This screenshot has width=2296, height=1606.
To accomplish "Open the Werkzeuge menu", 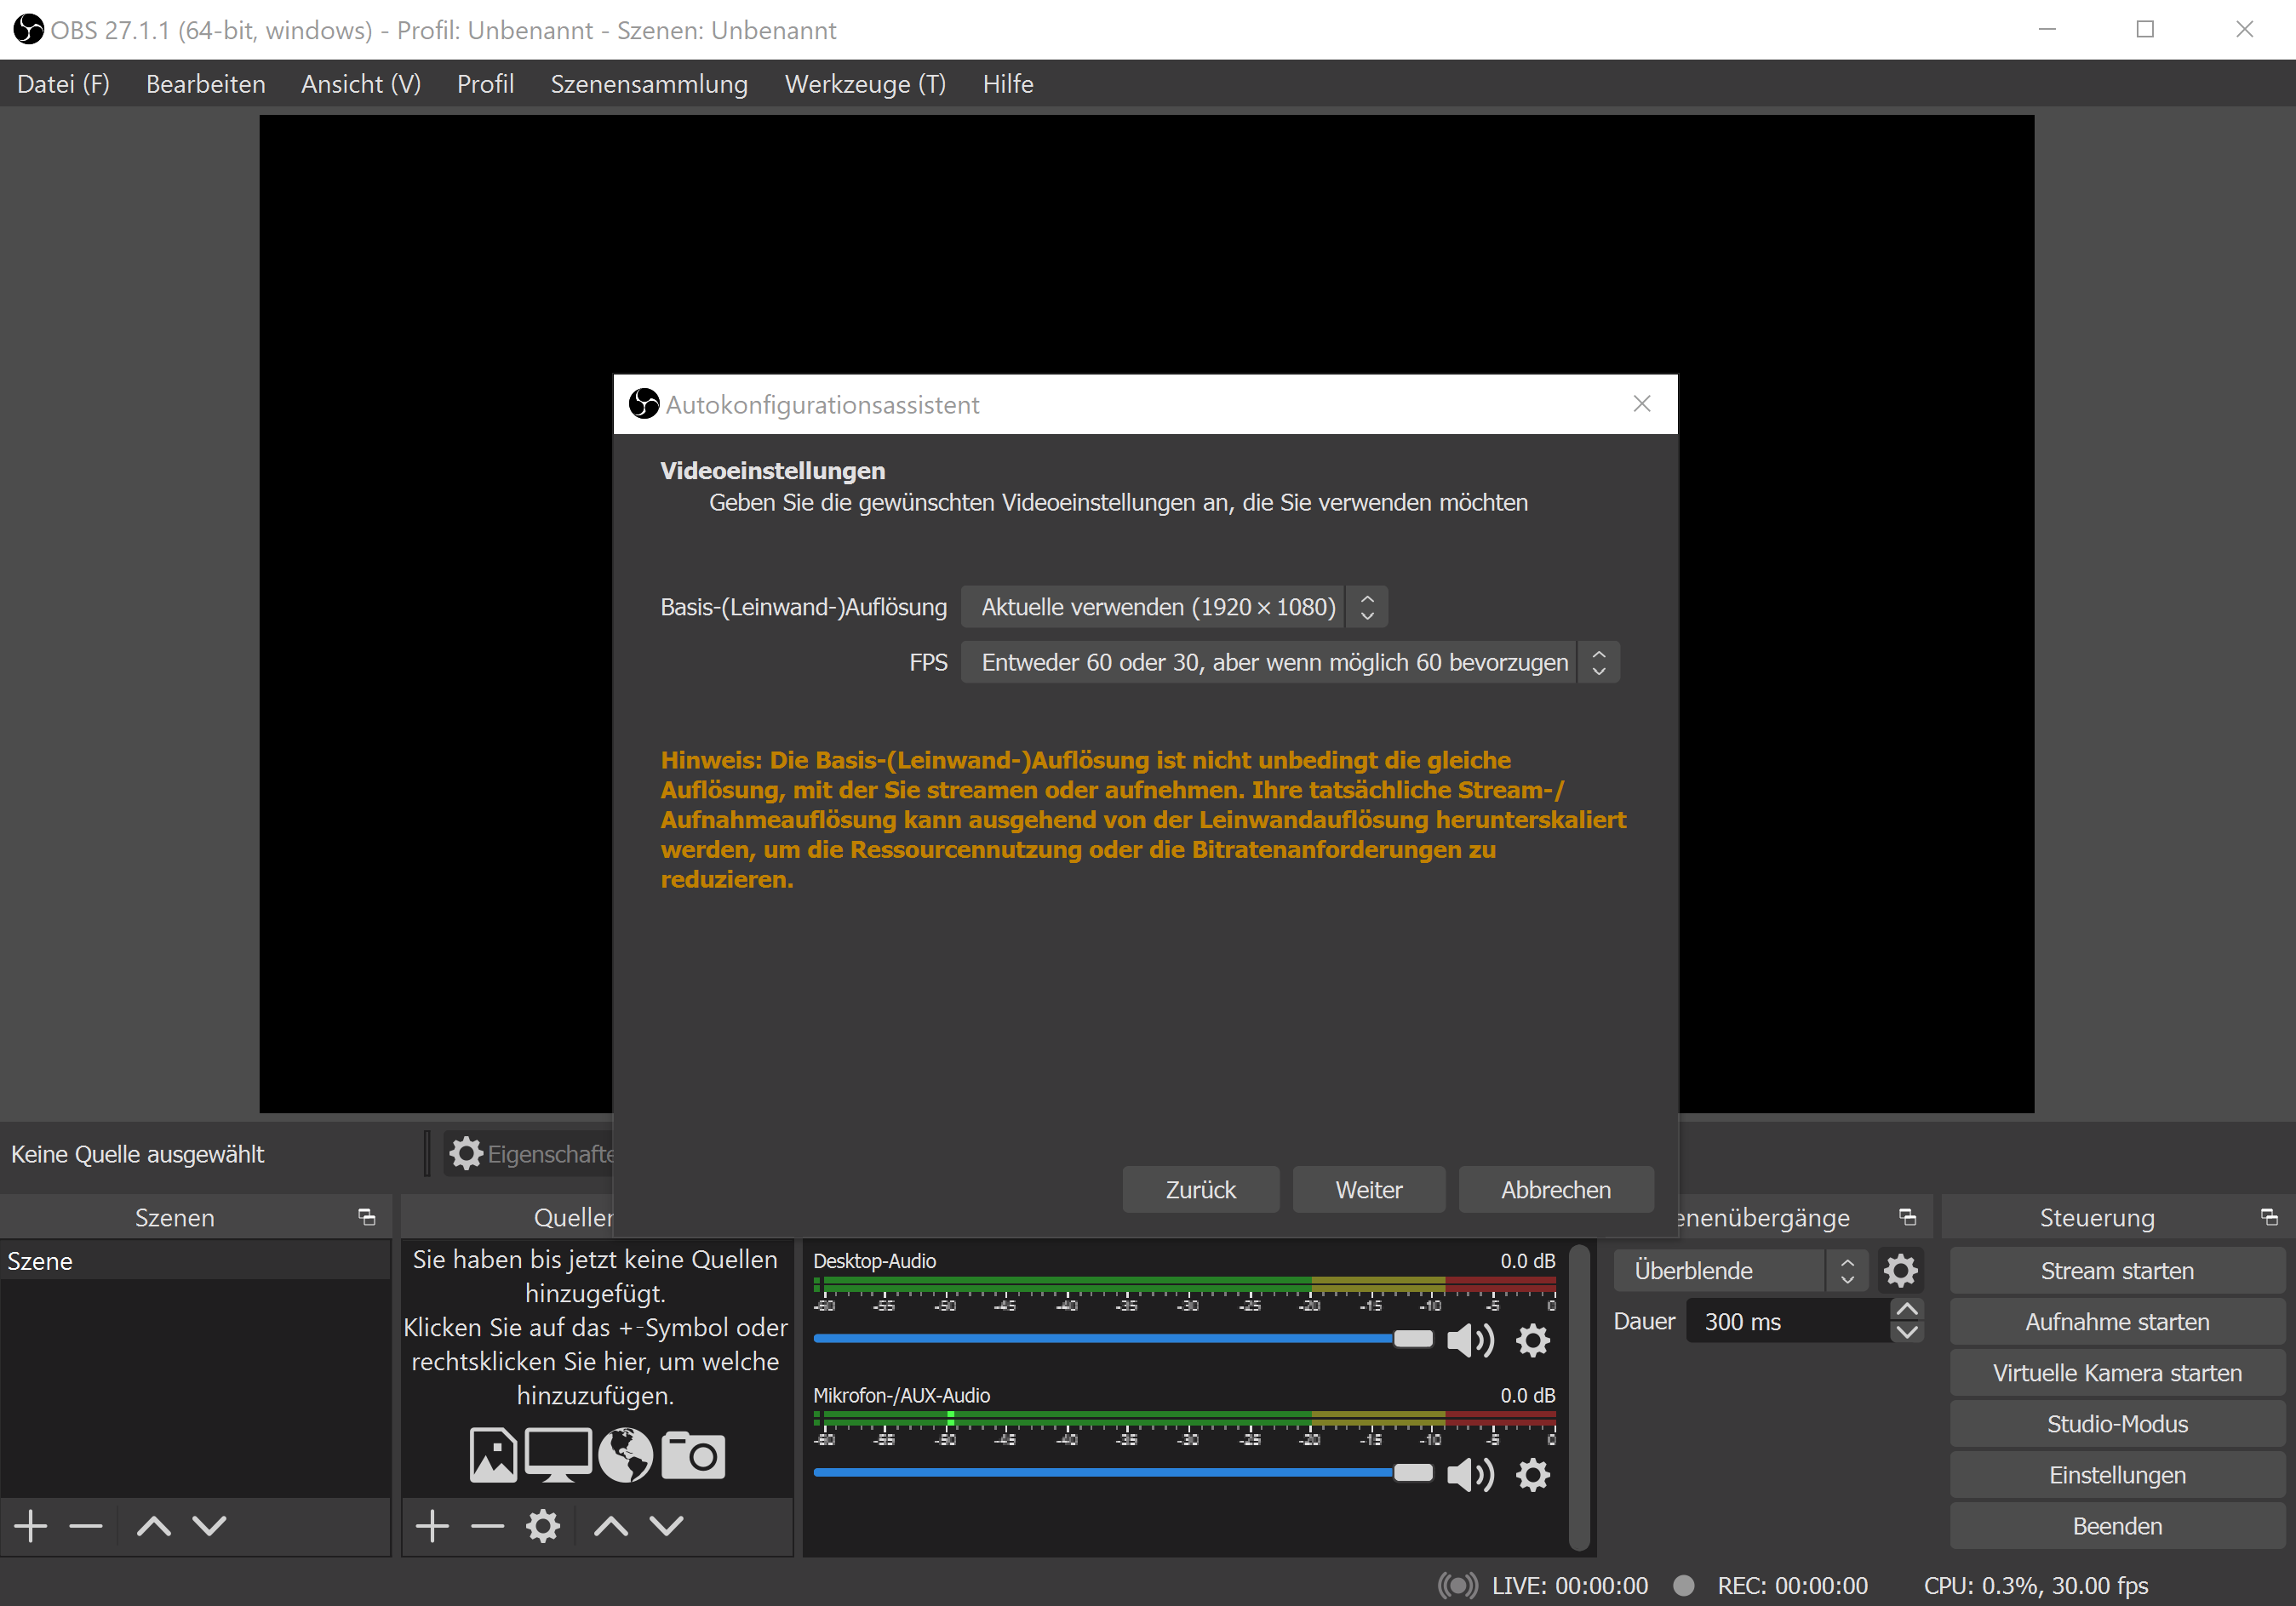I will pyautogui.click(x=864, y=84).
